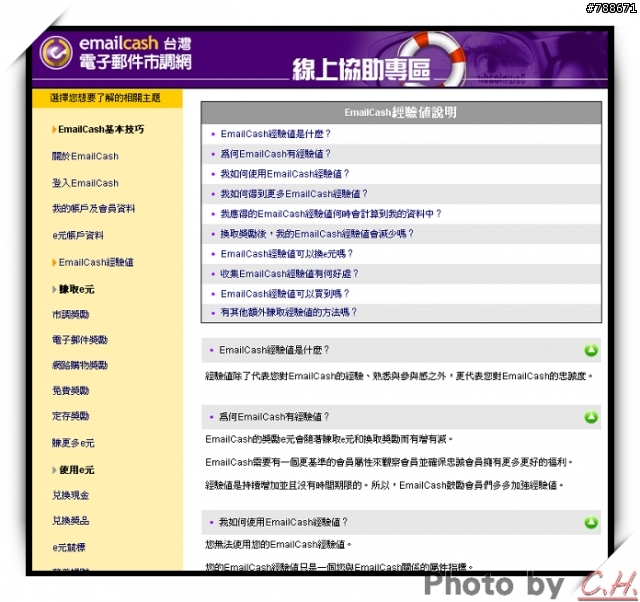Expand the '使用e元' sidebar section

point(73,470)
